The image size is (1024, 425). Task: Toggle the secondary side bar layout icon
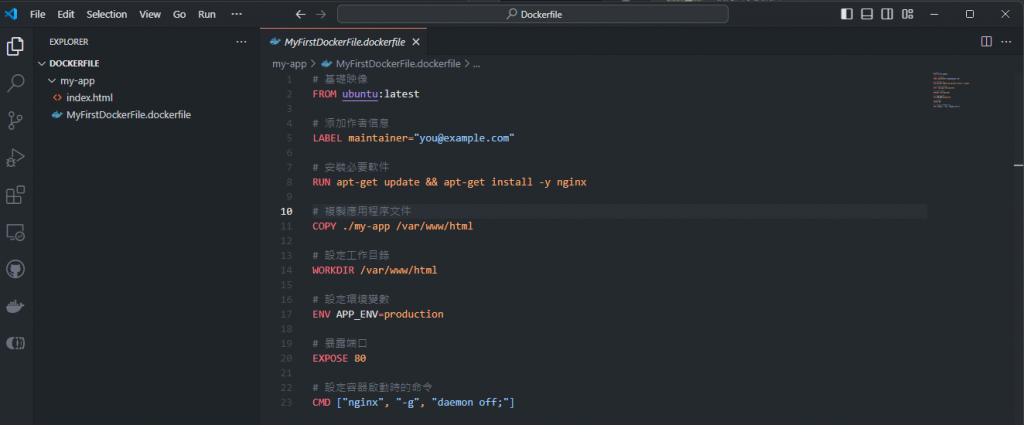pos(887,14)
